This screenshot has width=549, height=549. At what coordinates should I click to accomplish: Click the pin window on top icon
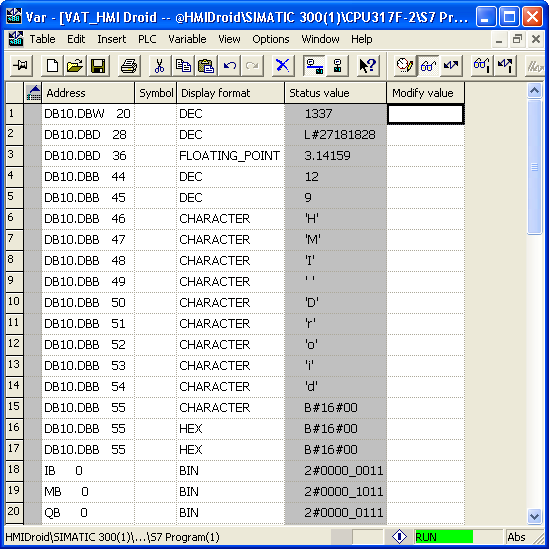(21, 65)
